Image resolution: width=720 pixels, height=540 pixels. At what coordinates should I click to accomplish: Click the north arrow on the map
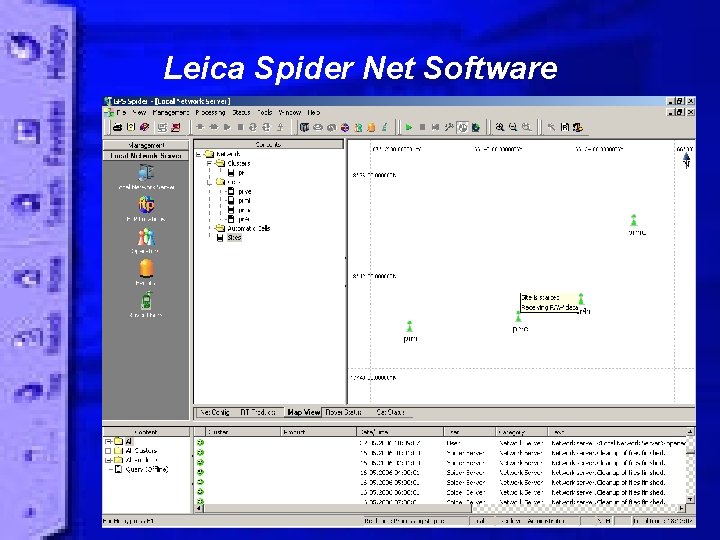point(686,161)
